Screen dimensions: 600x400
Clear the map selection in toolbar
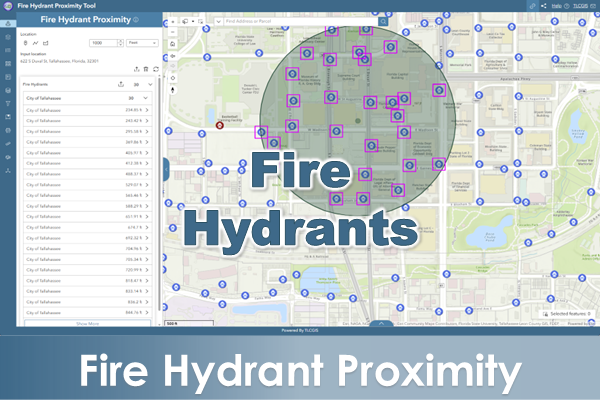(201, 22)
